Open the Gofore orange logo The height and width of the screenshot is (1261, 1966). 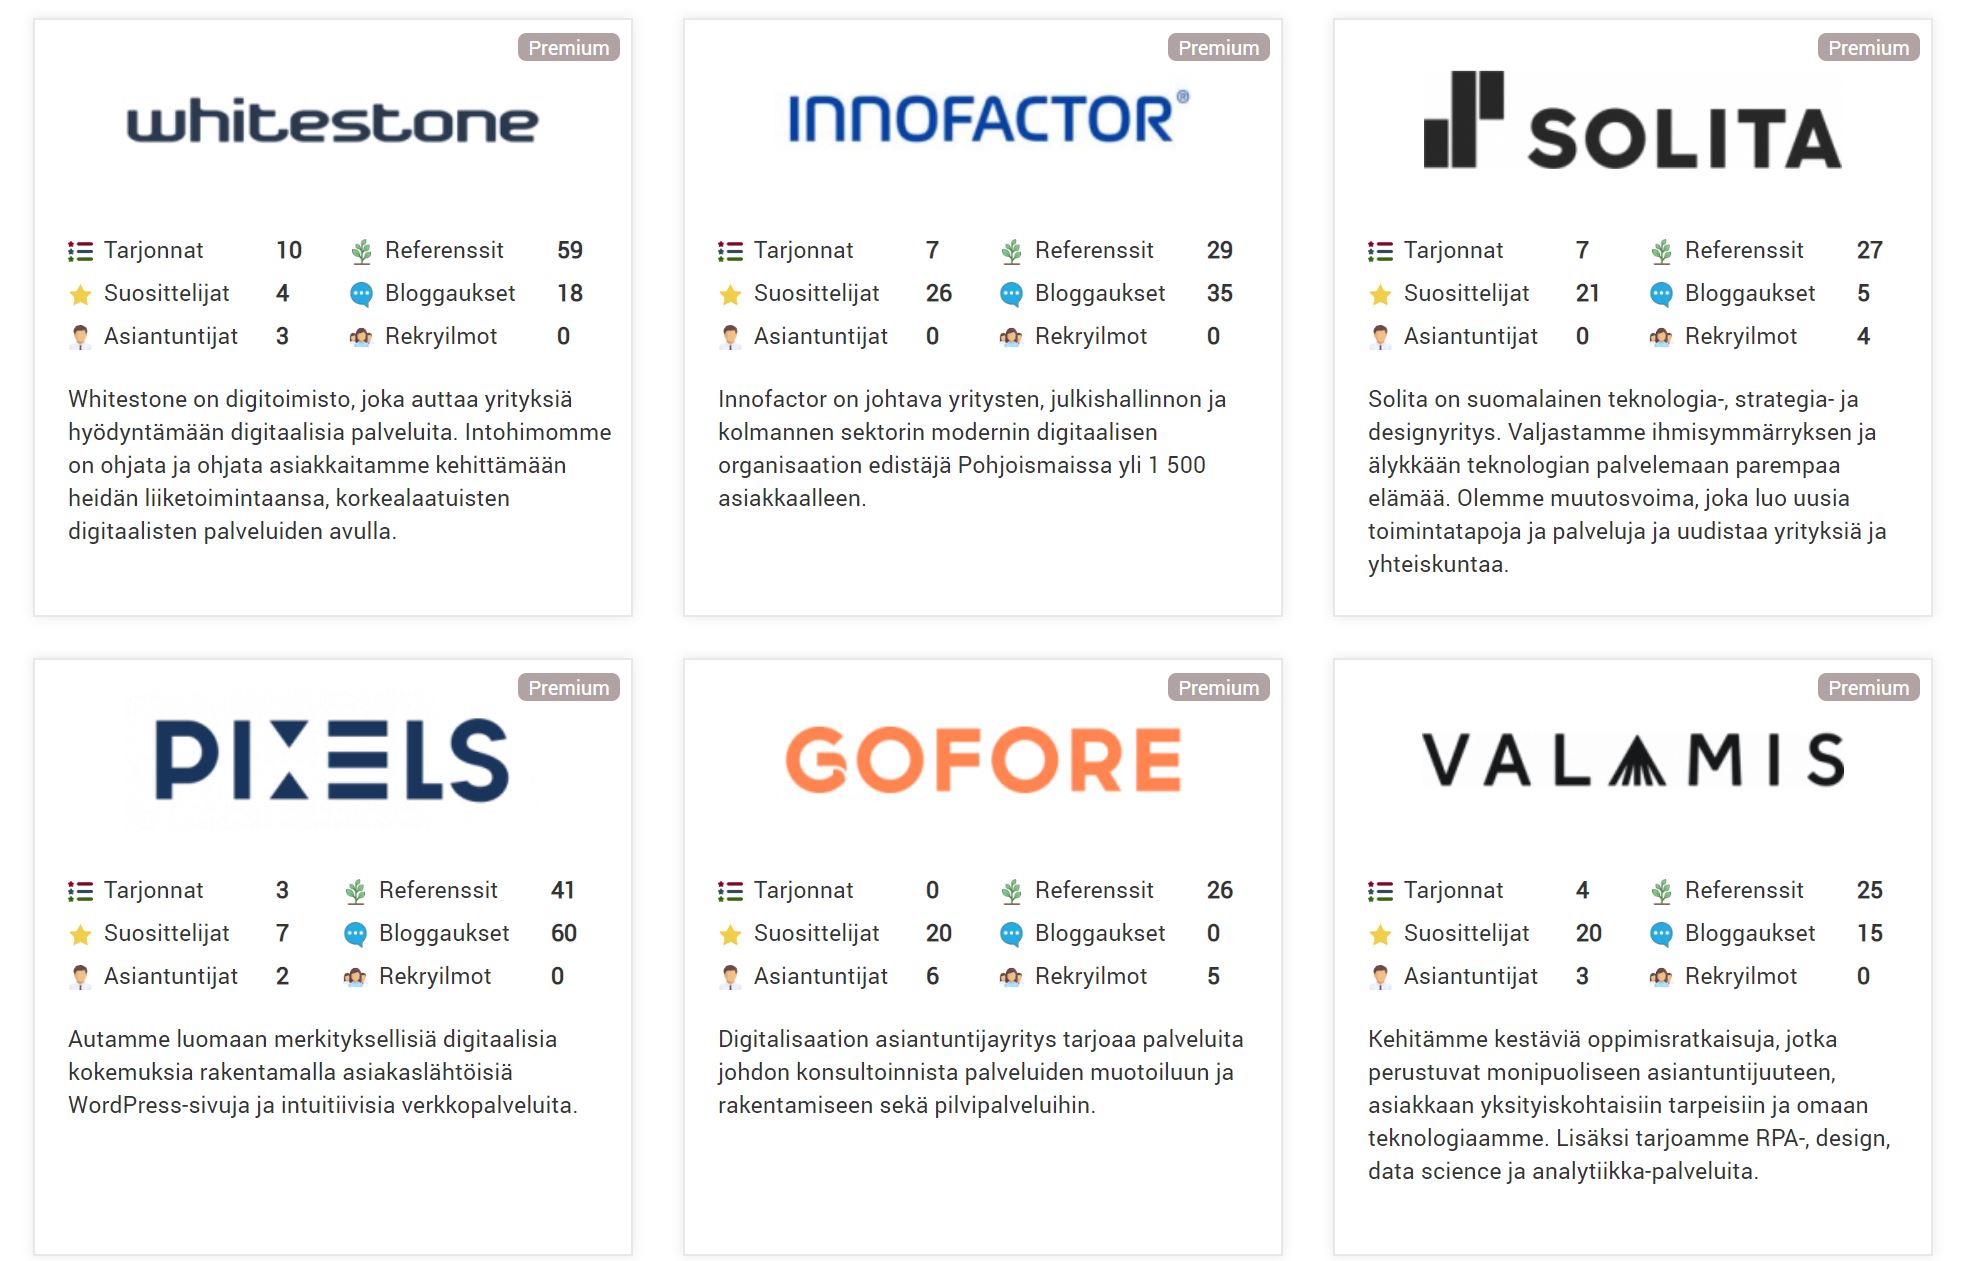983,760
